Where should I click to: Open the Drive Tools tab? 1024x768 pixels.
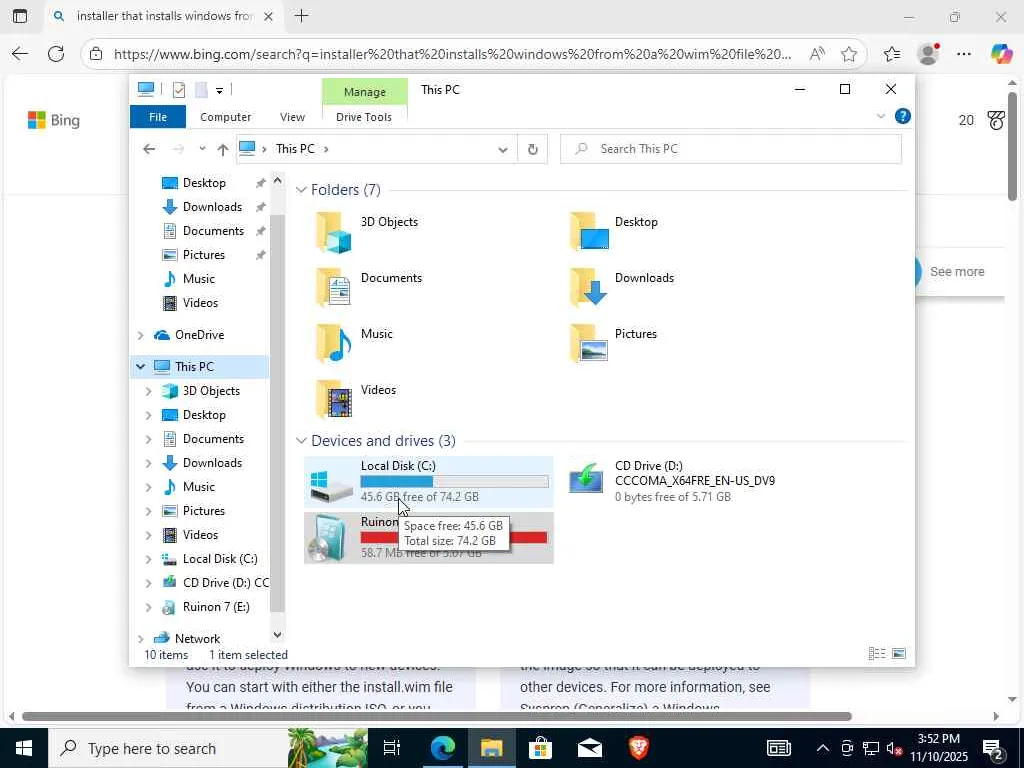pyautogui.click(x=364, y=117)
